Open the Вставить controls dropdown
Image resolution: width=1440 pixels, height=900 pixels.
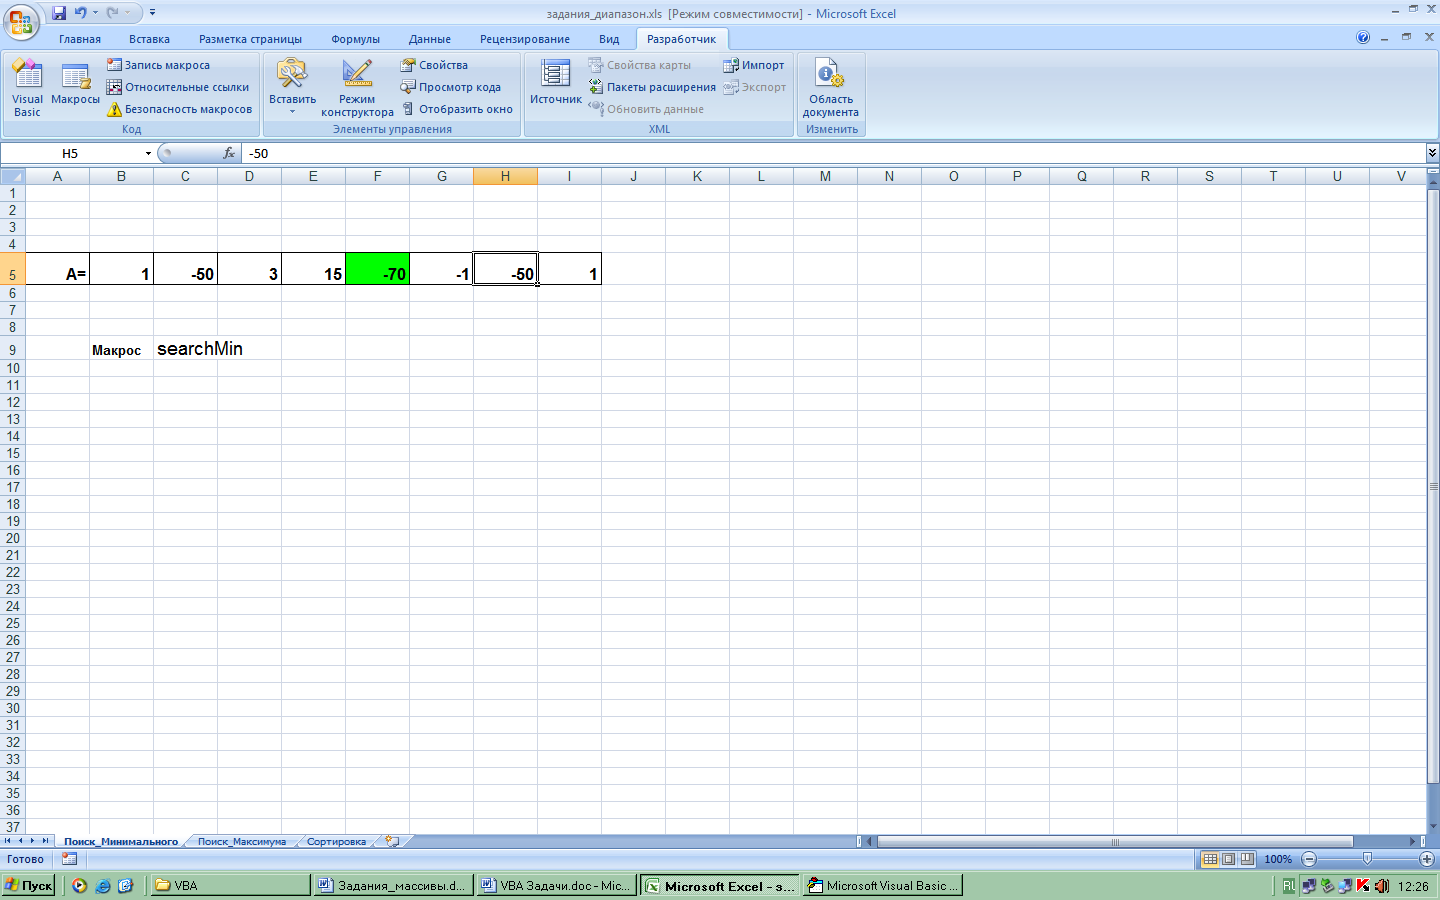(x=292, y=88)
